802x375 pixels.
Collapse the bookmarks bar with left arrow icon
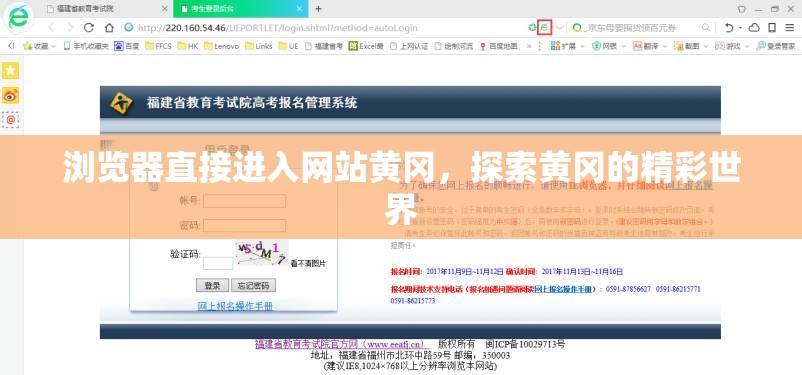pos(11,46)
